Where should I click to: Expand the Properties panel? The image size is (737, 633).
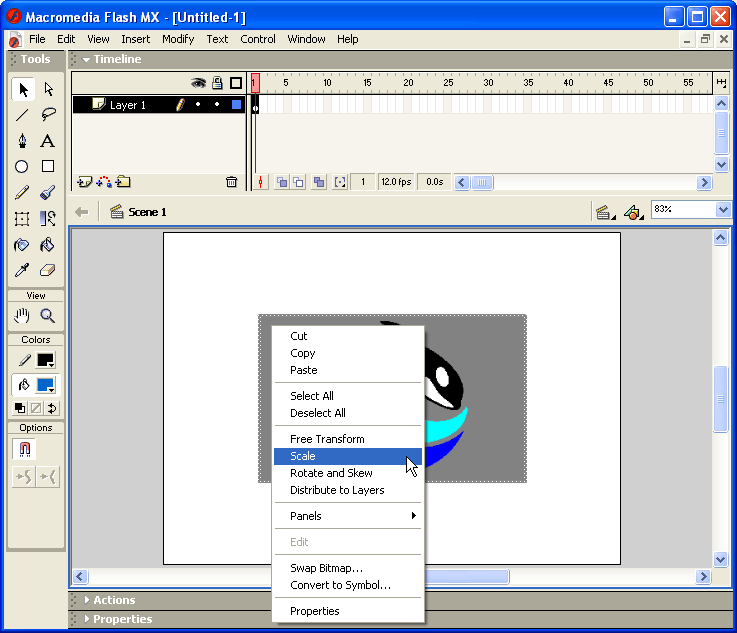pos(122,619)
